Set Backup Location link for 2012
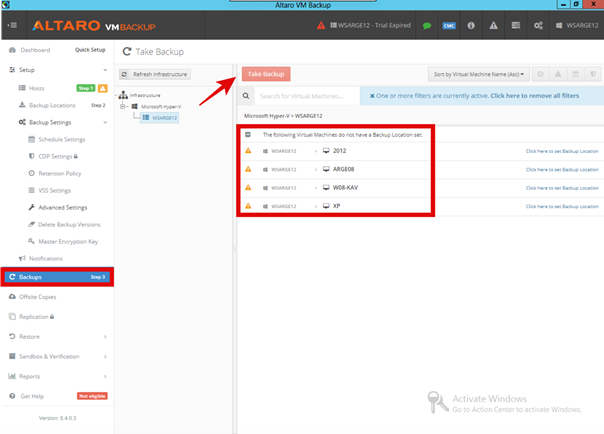This screenshot has height=434, width=604. click(x=562, y=151)
